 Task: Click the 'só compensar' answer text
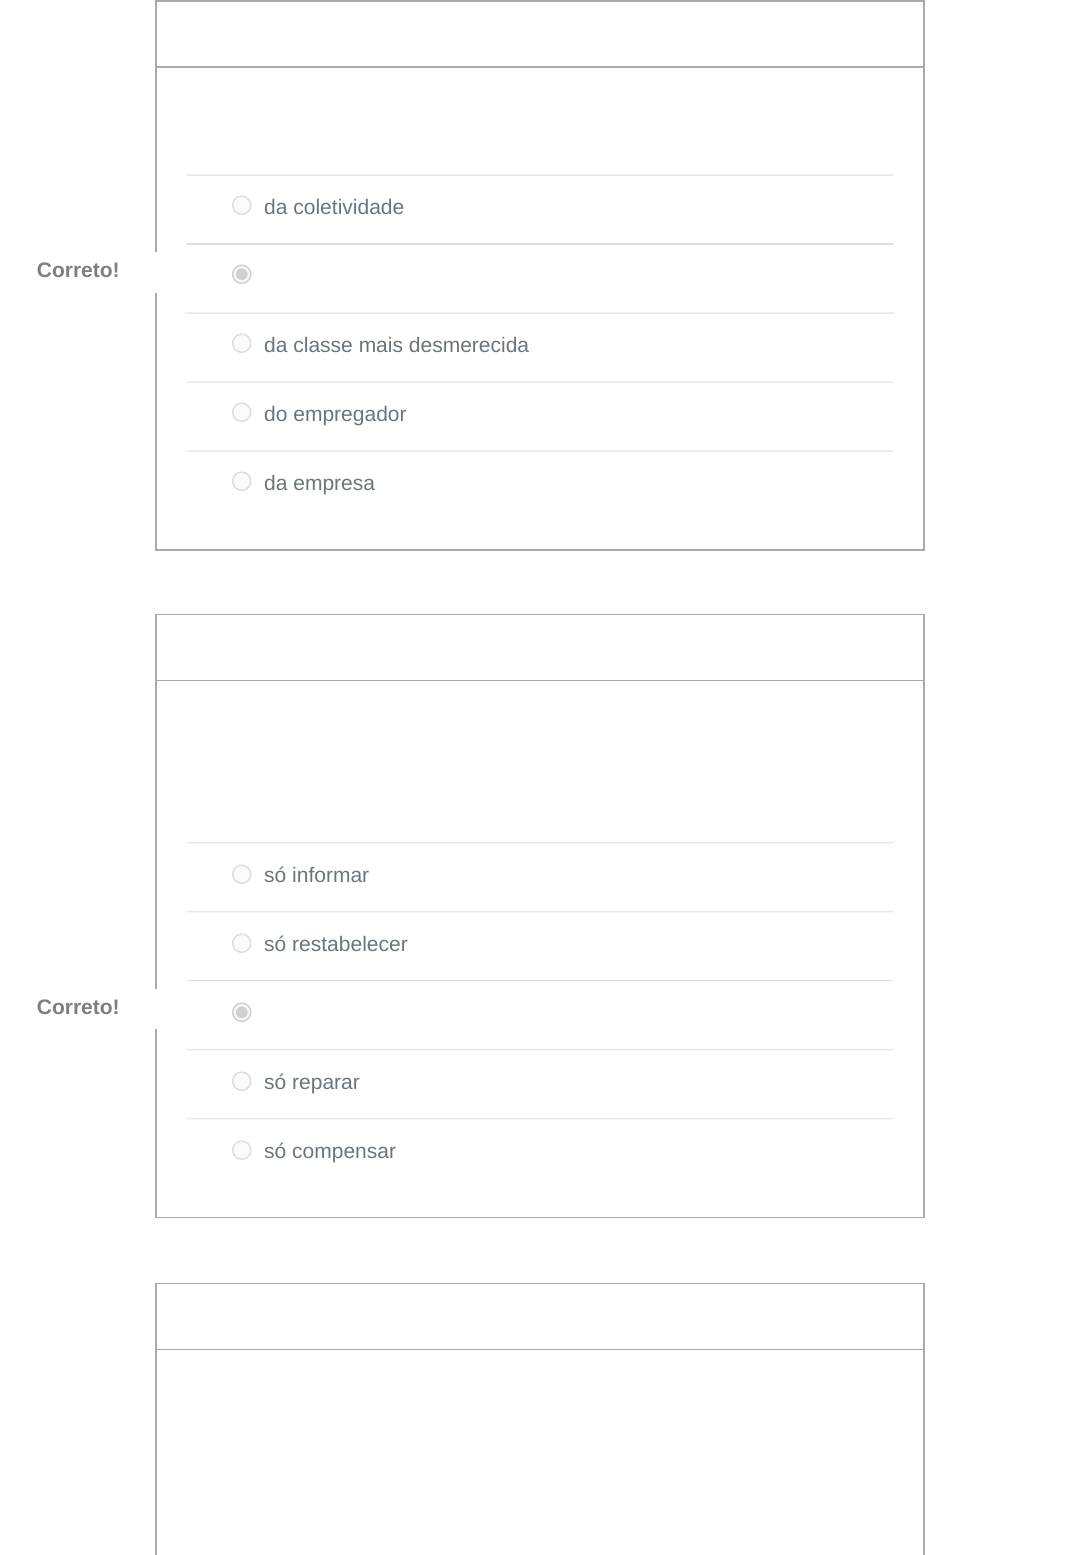pos(329,1151)
